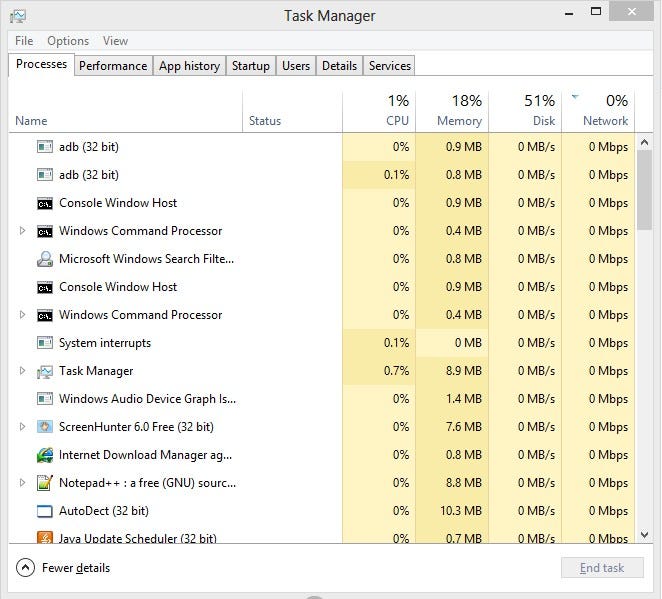Click the Task Manager process row icon
662x599 pixels.
[x=45, y=371]
